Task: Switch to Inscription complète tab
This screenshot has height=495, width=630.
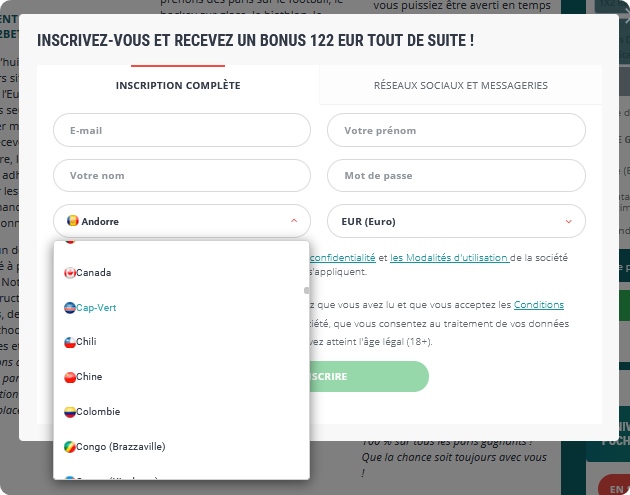Action: 178,85
